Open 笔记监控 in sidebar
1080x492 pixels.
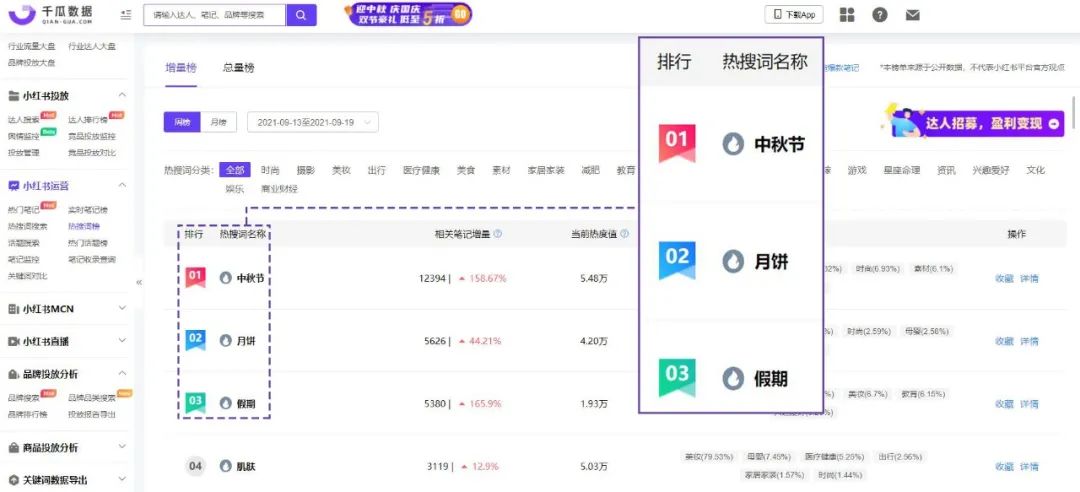pyautogui.click(x=24, y=260)
